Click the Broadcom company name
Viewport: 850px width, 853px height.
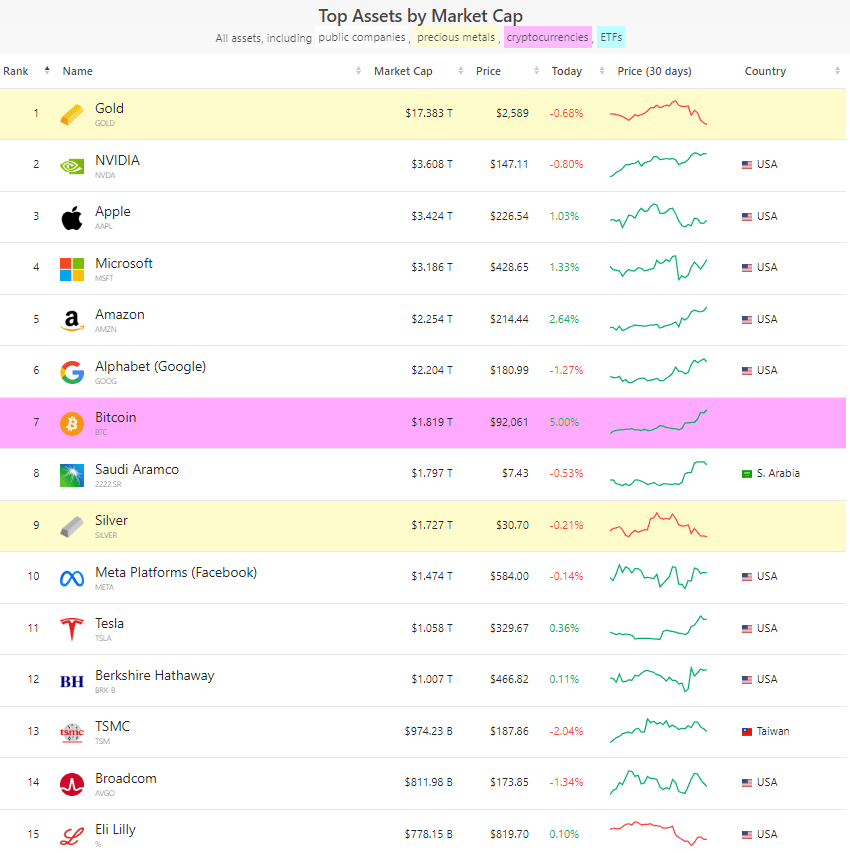[x=126, y=778]
